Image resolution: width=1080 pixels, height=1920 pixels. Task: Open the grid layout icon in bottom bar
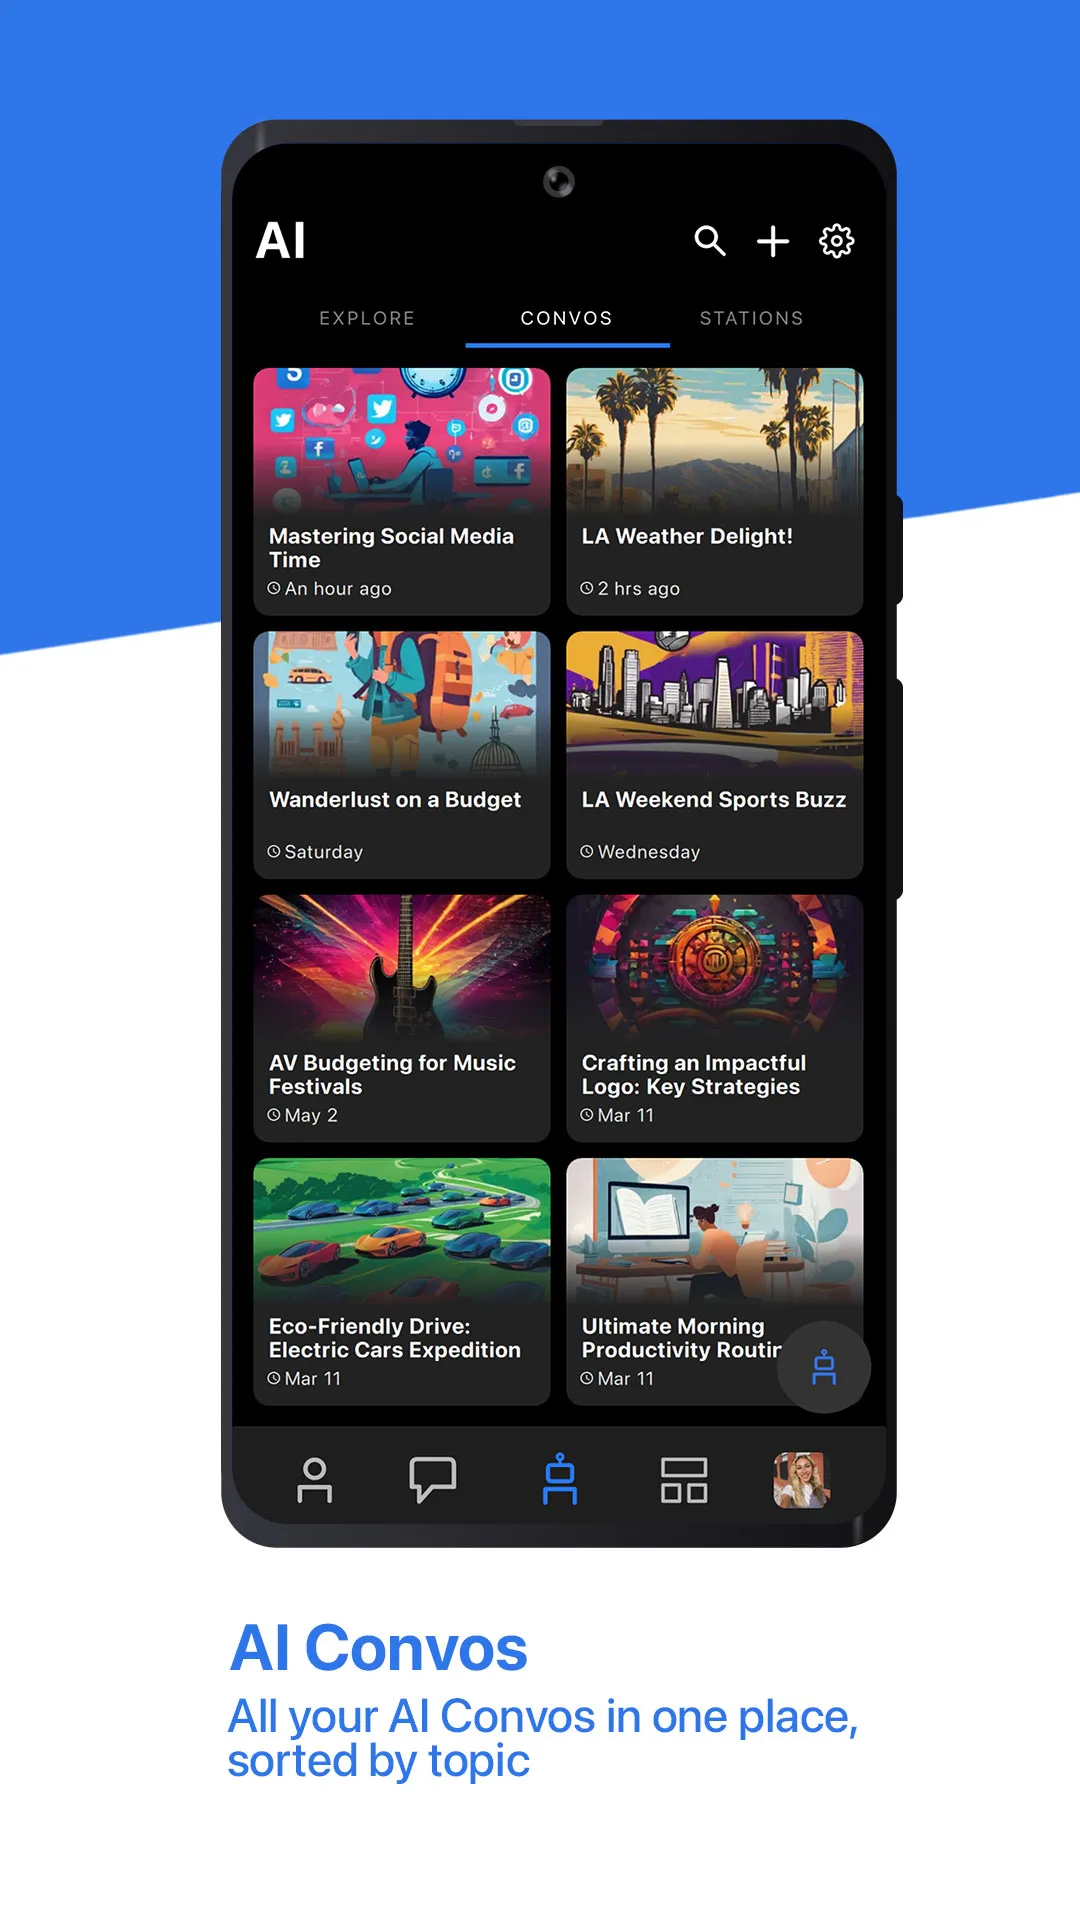pos(684,1480)
